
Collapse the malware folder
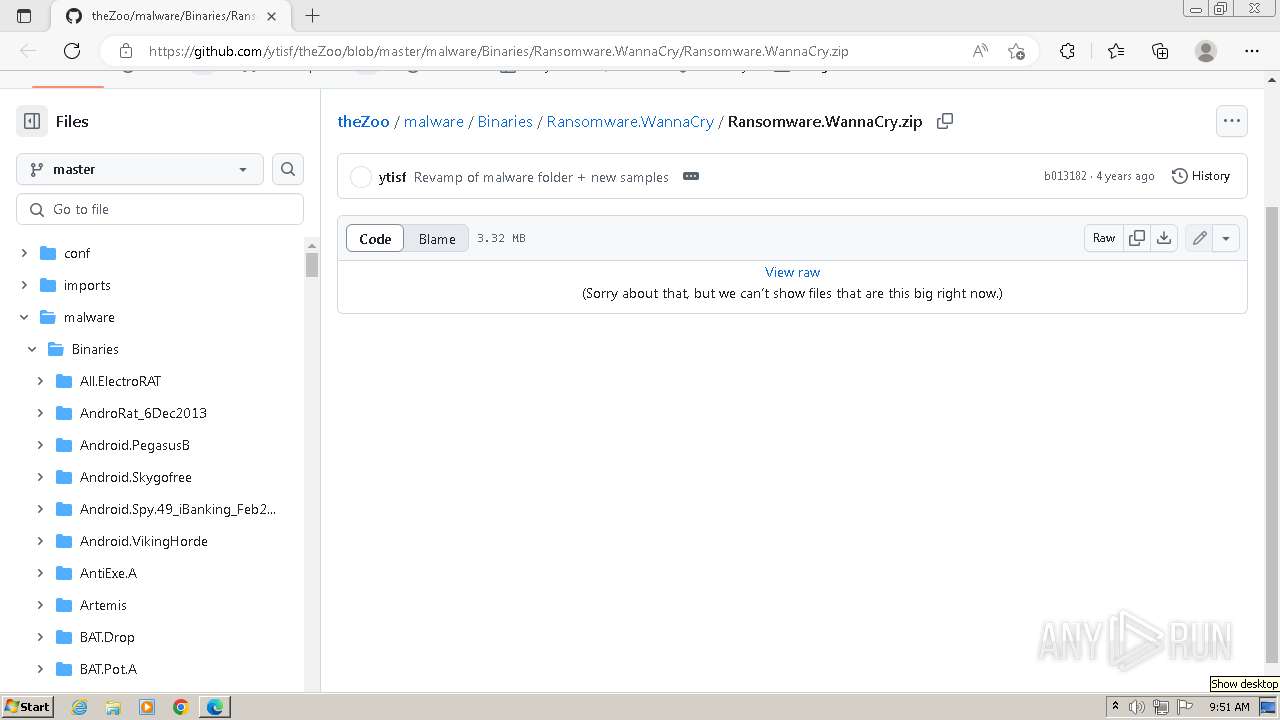[24, 317]
